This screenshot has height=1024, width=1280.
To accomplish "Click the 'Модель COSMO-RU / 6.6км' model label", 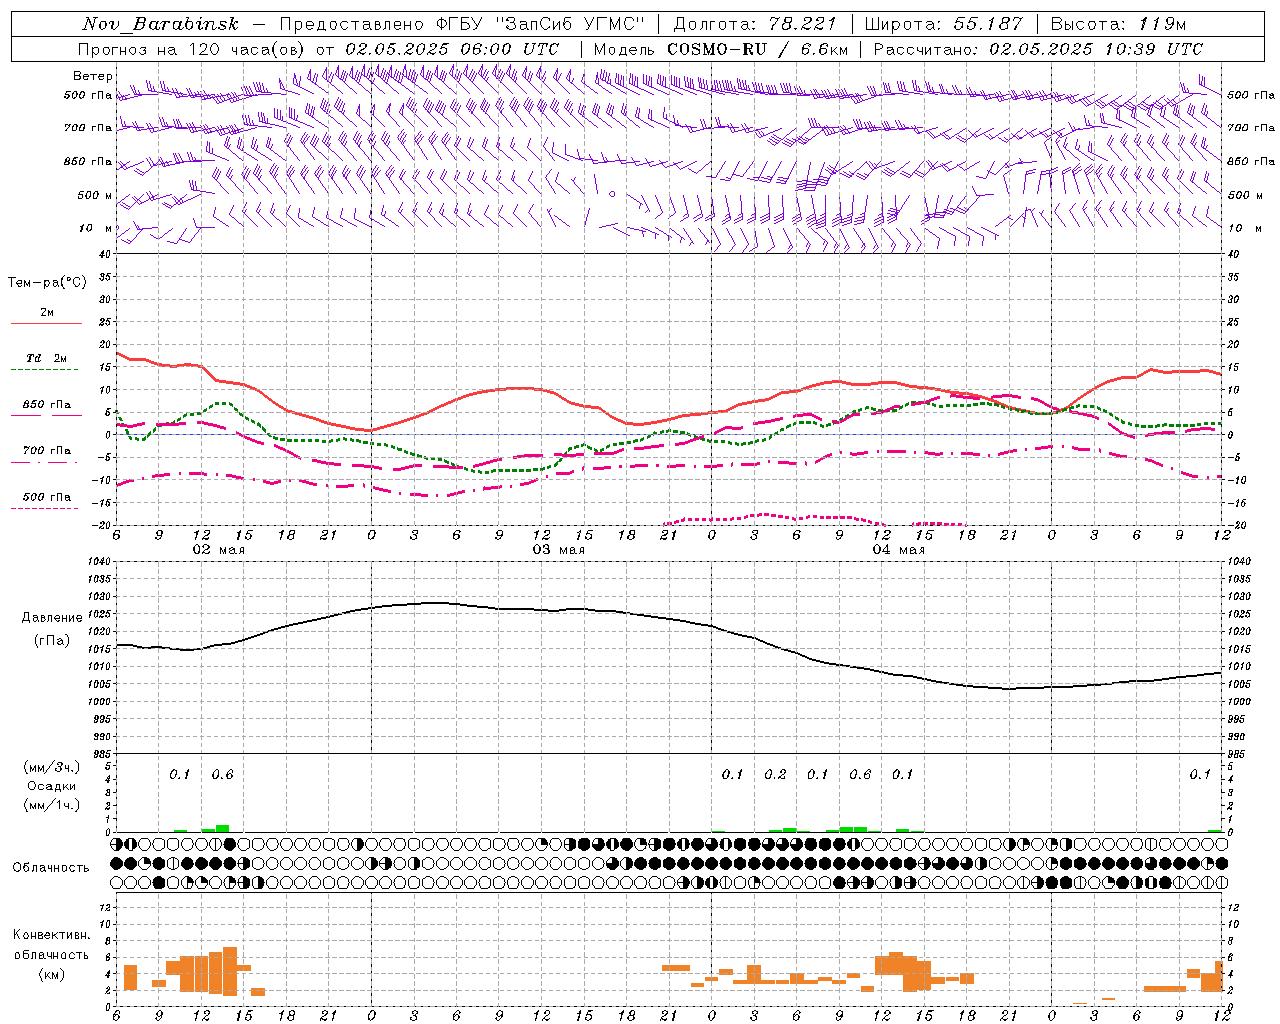I will click(721, 49).
